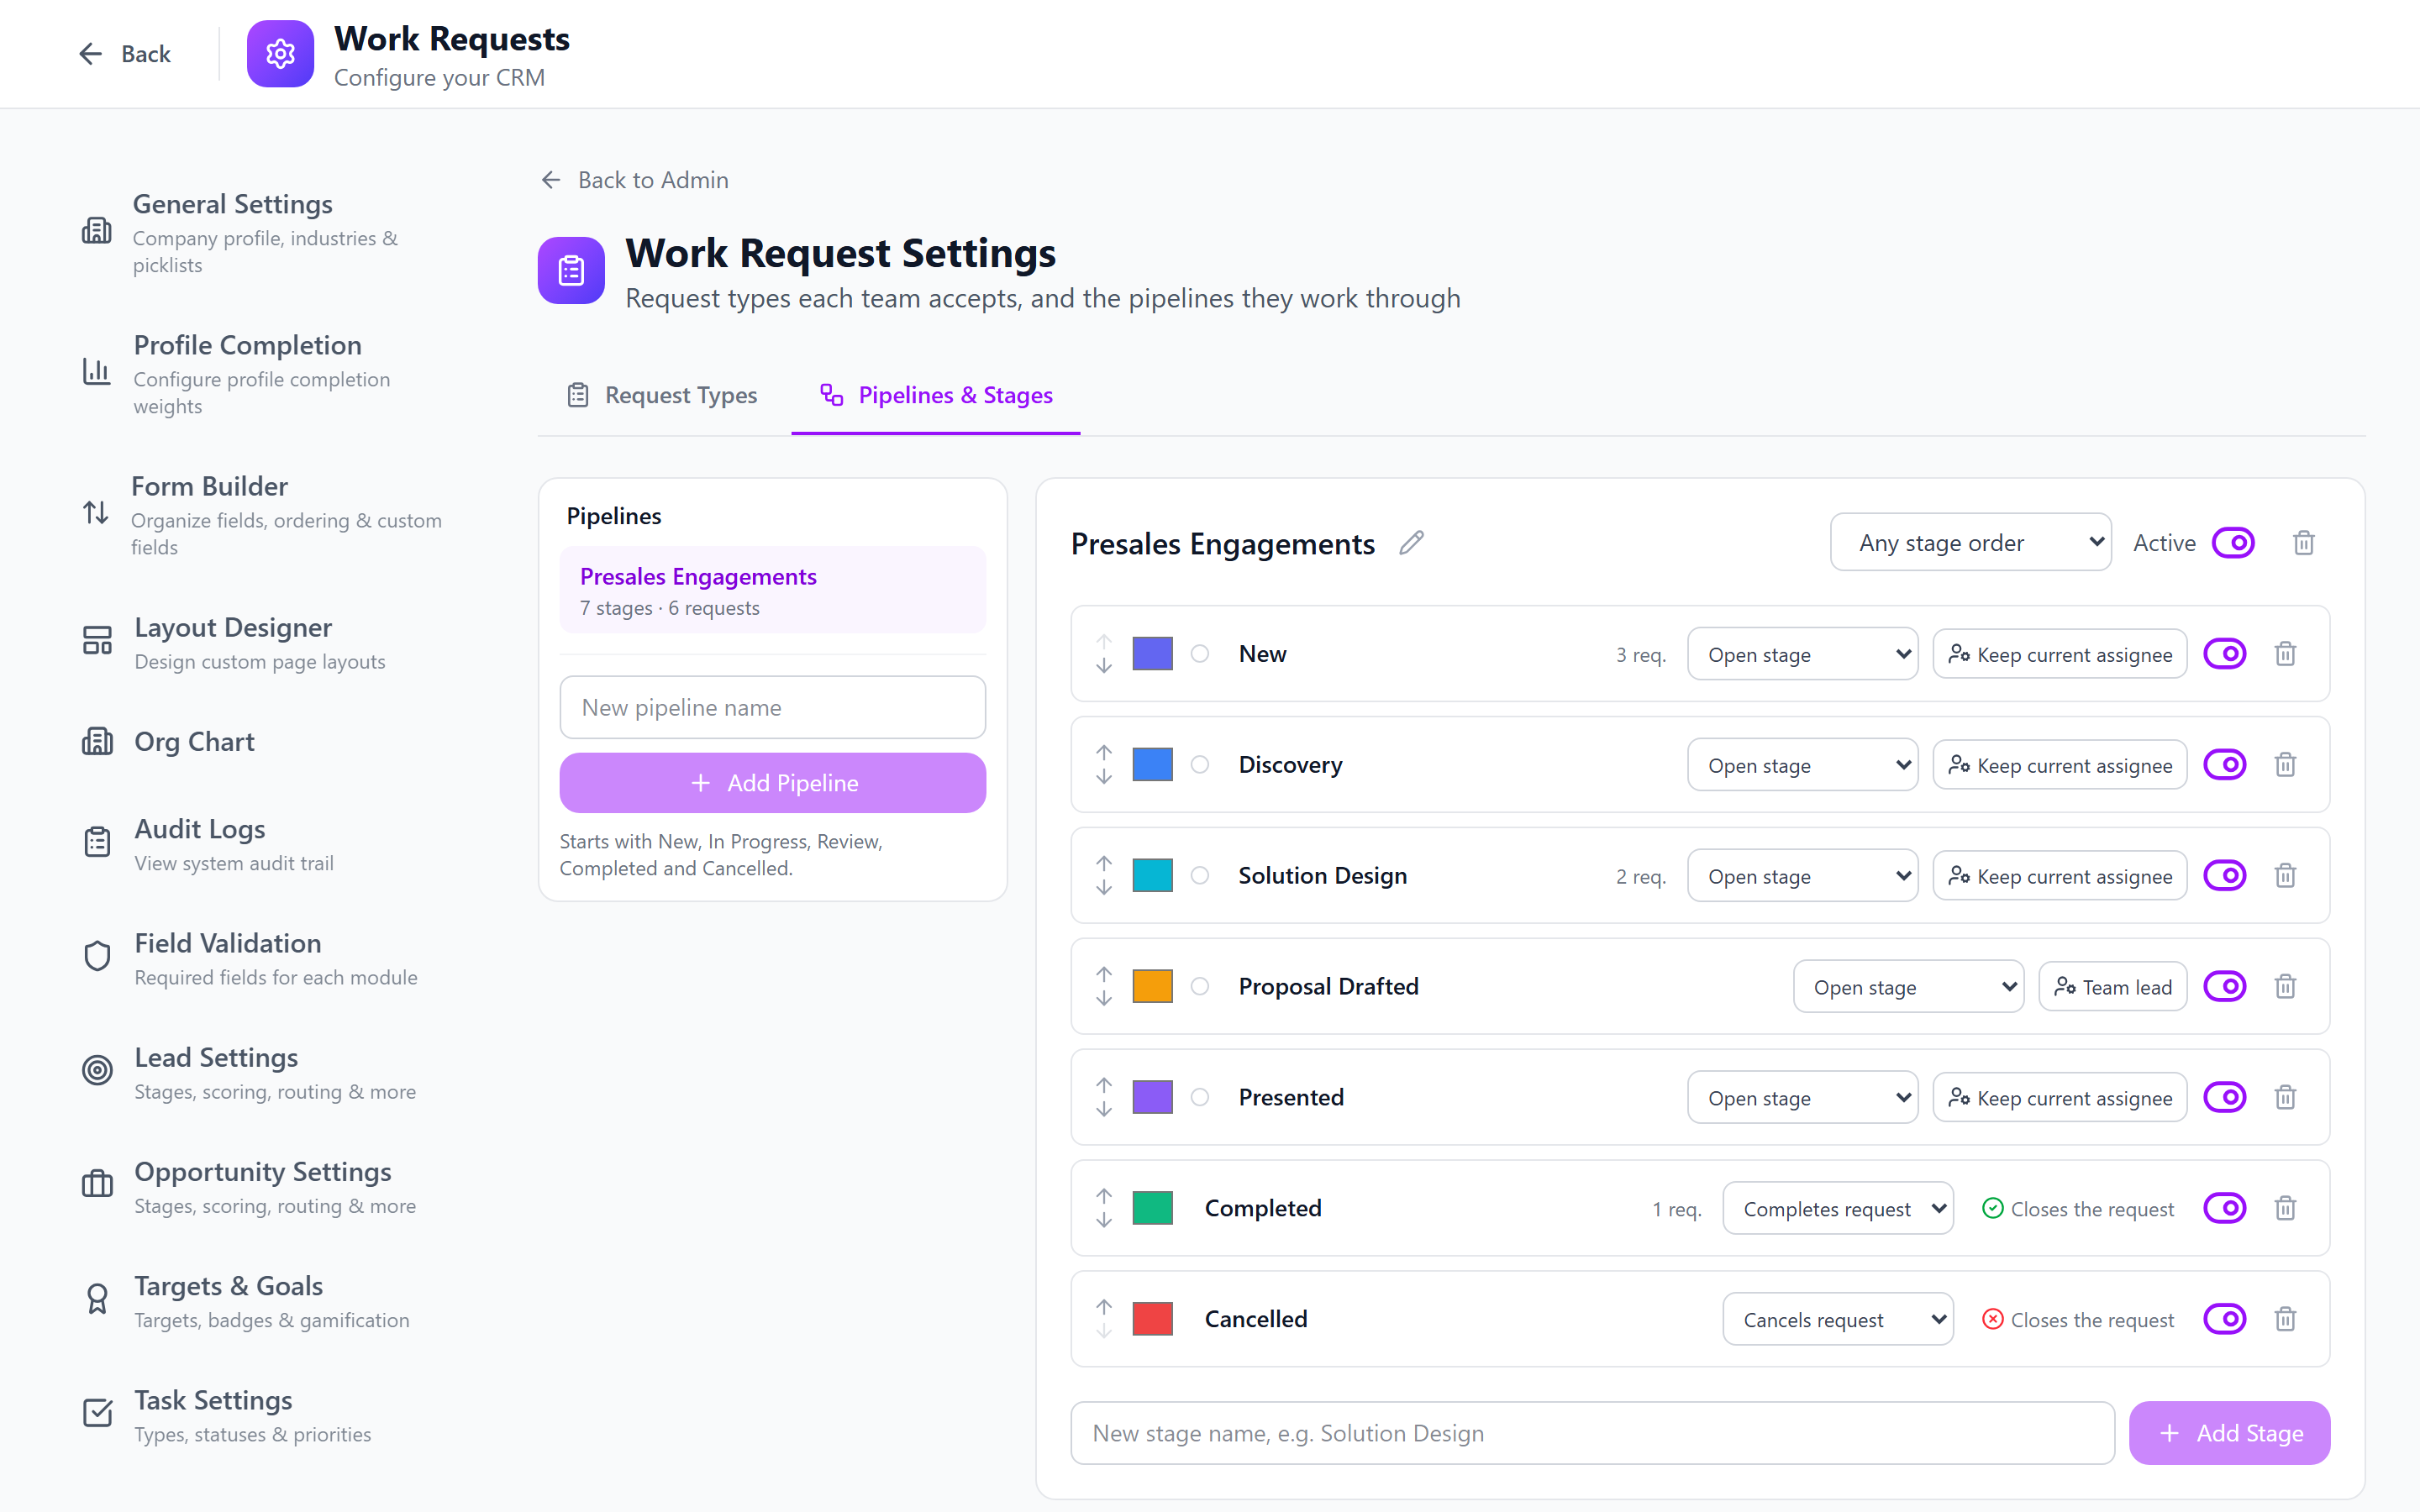Delete the Presented stage trash icon
2420x1512 pixels.
(2285, 1098)
